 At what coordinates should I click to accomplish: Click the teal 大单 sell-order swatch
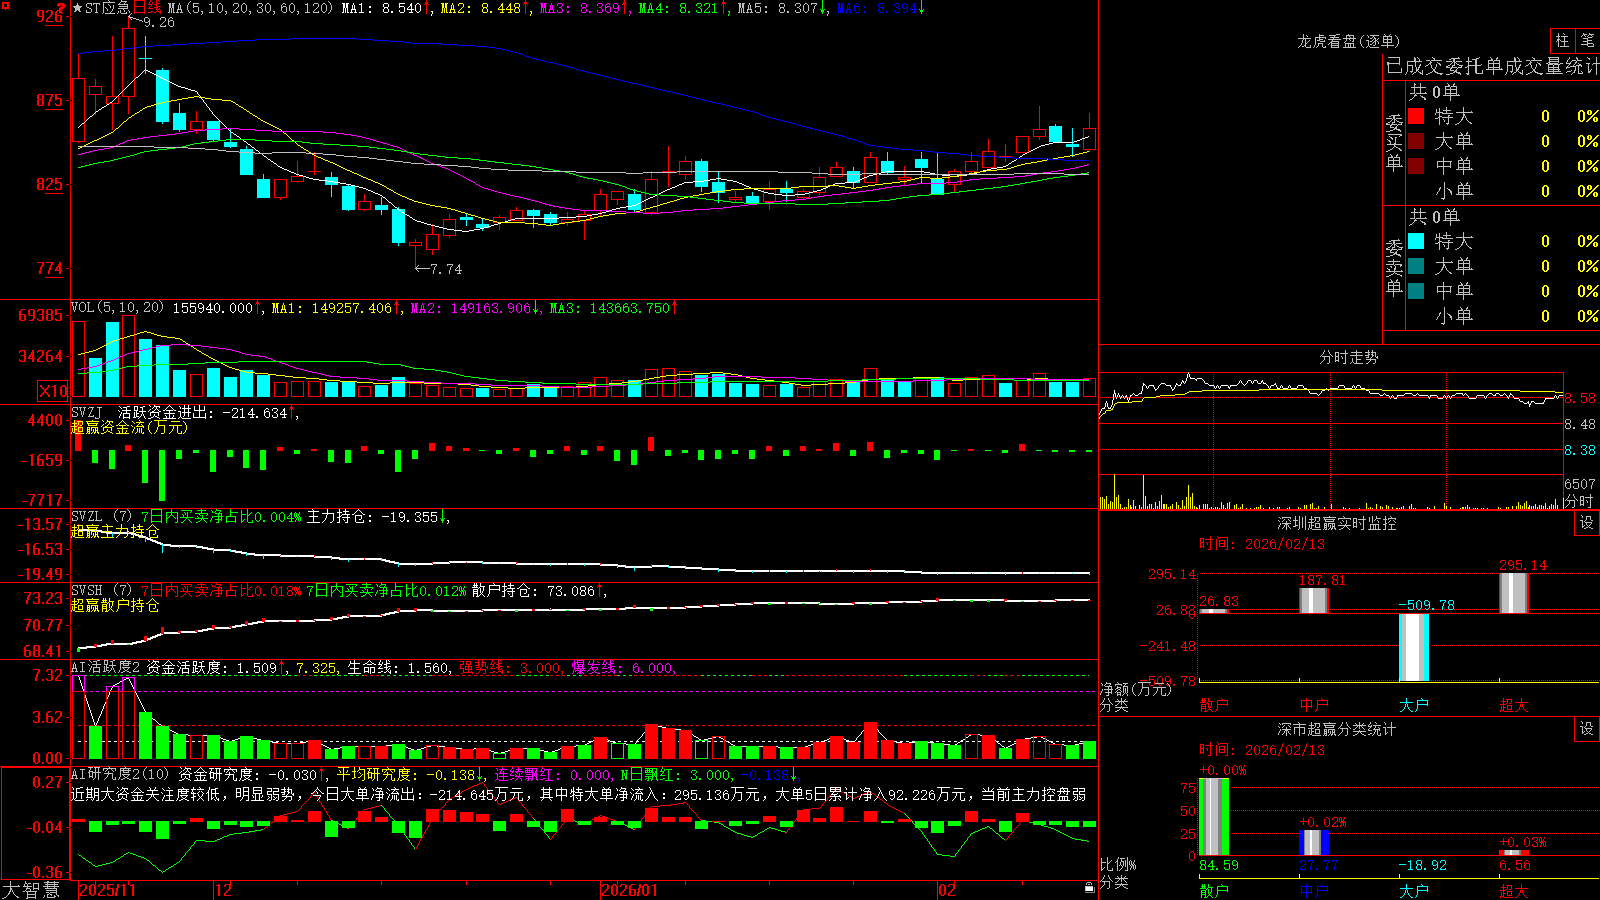point(1416,266)
